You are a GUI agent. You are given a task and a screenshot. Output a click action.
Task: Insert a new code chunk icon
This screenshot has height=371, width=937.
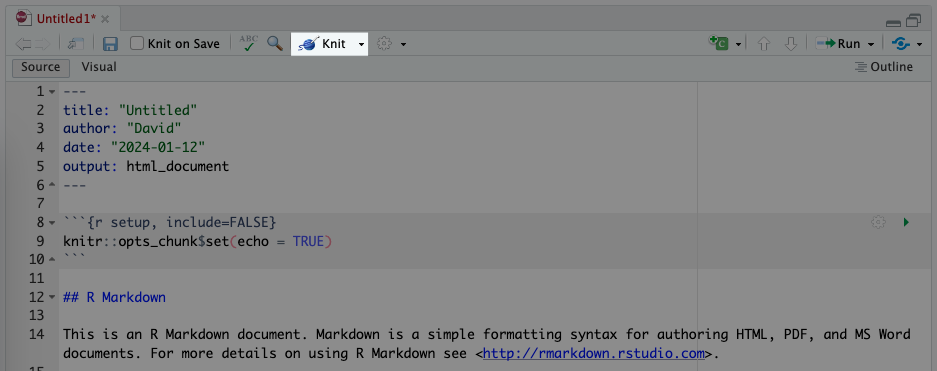pos(719,43)
